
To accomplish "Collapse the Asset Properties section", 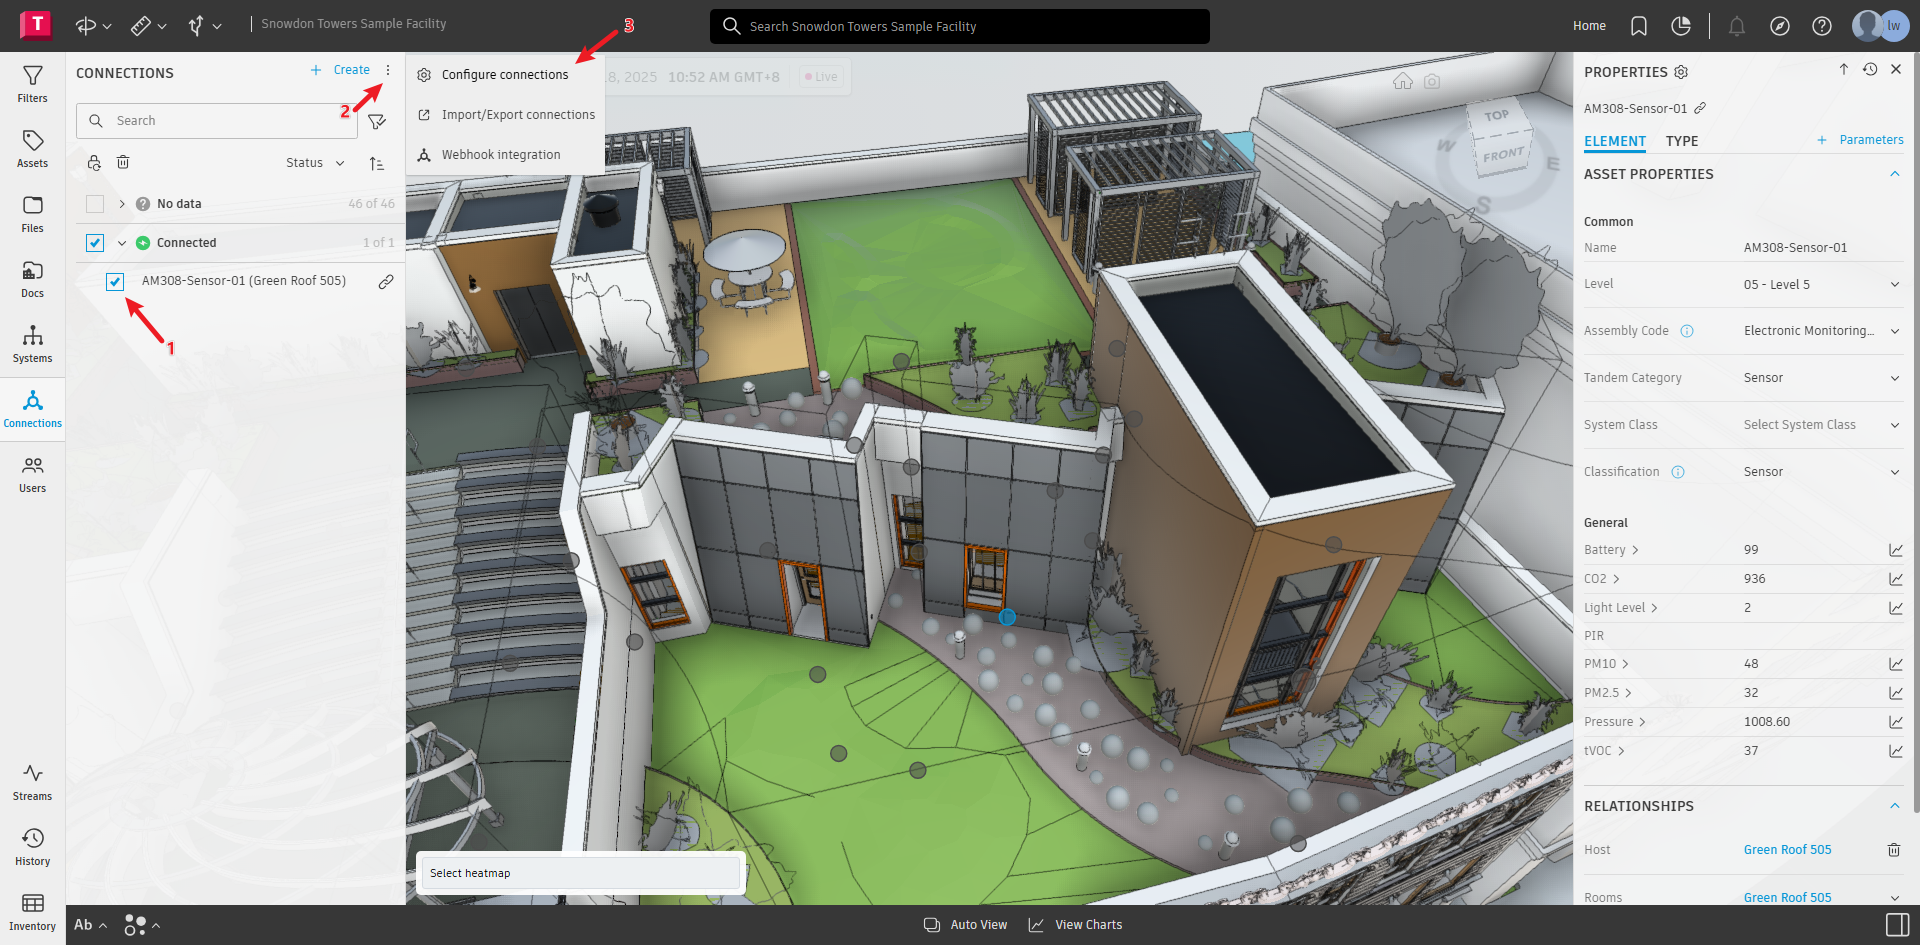I will click(x=1894, y=174).
